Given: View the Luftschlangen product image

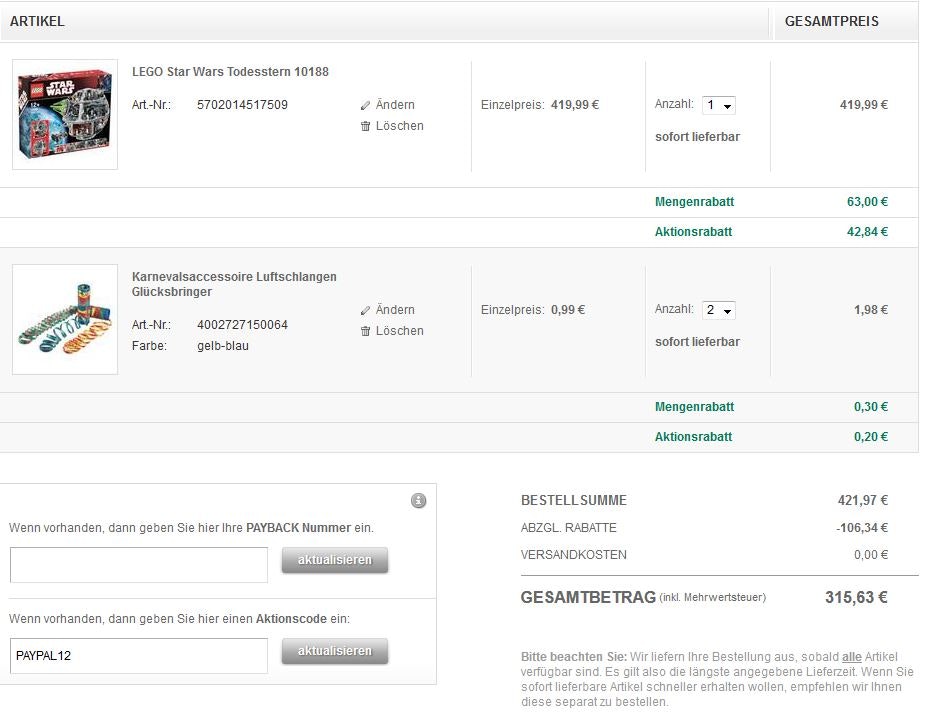Looking at the screenshot, I should click(x=65, y=318).
